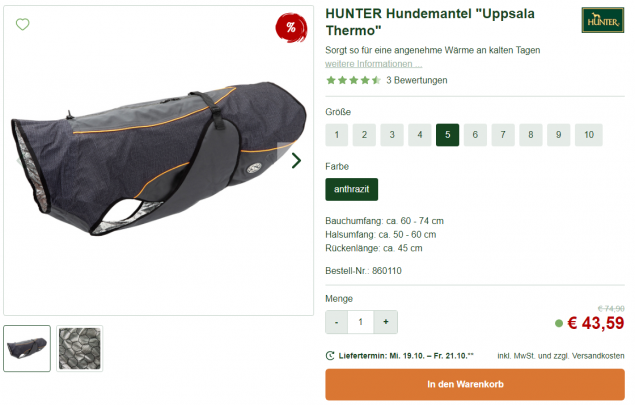Add product to wishlist with heart icon

(x=23, y=24)
